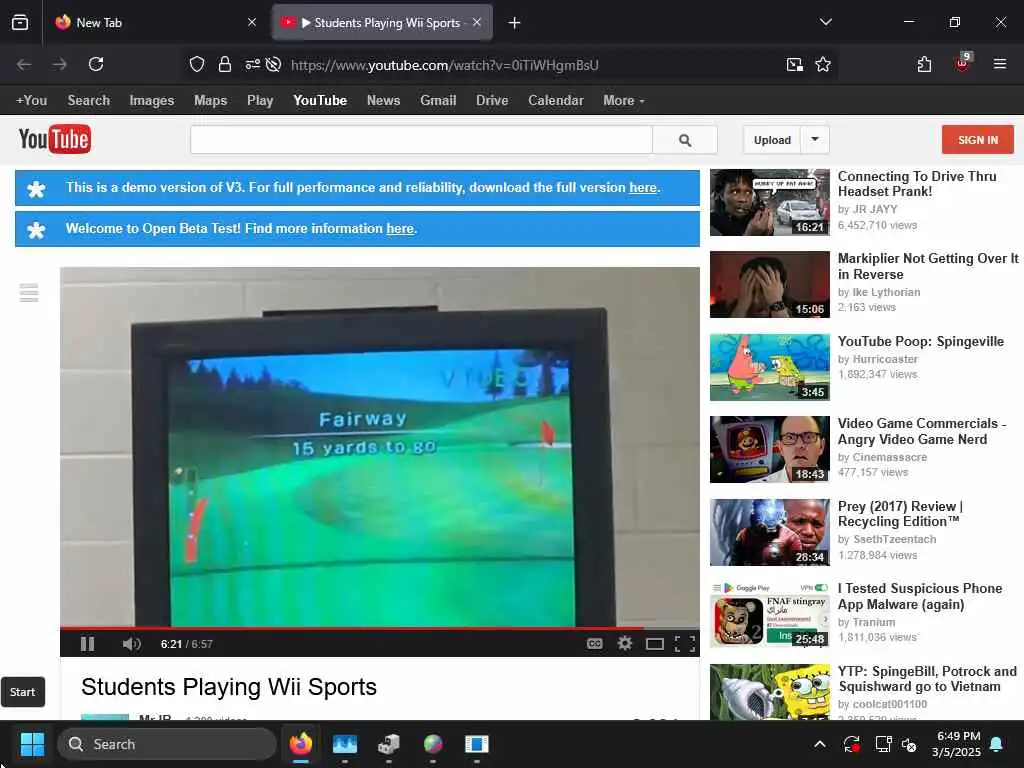Open Play in the Google bar
Viewport: 1024px width, 768px height.
click(260, 101)
